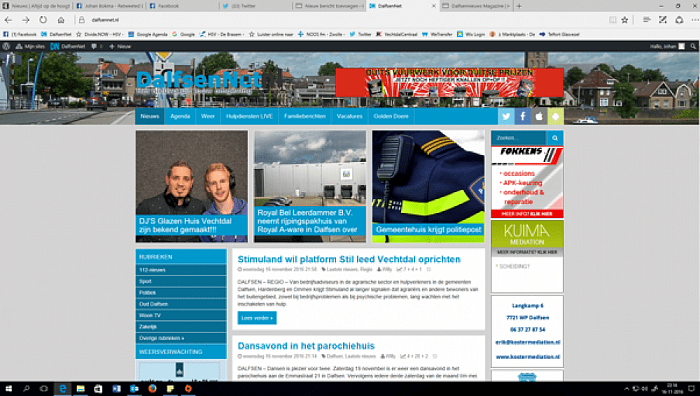
Task: Open the Edge Hub icon
Action: [x=646, y=20]
